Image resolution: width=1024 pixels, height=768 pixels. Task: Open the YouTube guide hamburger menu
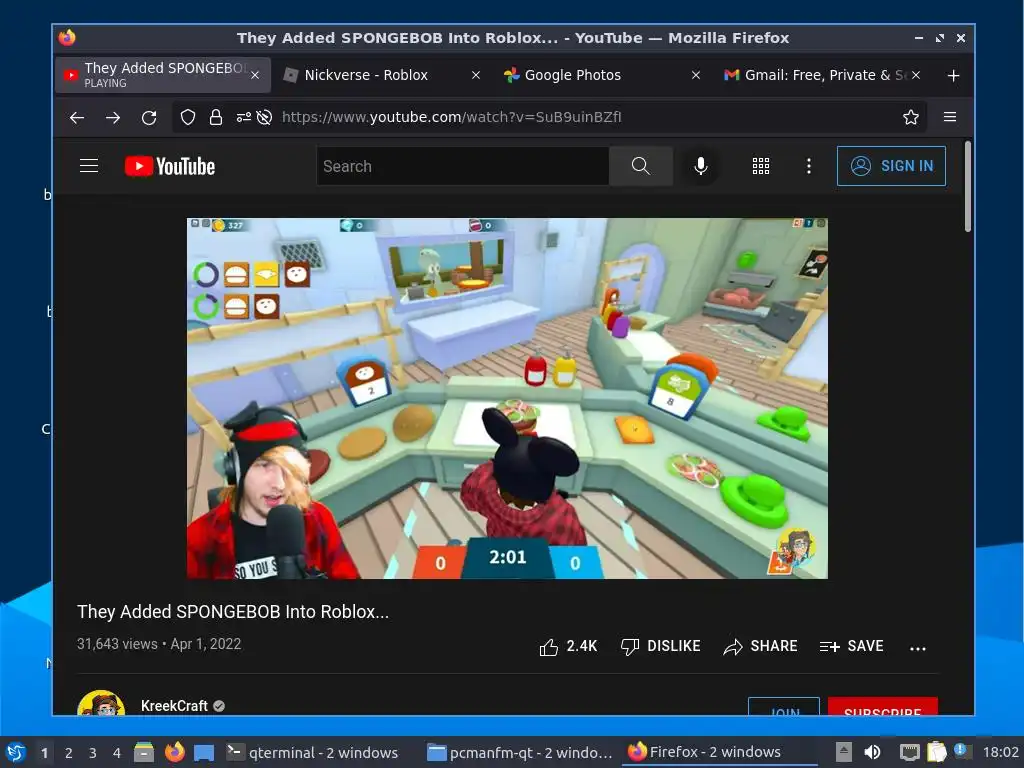point(89,166)
